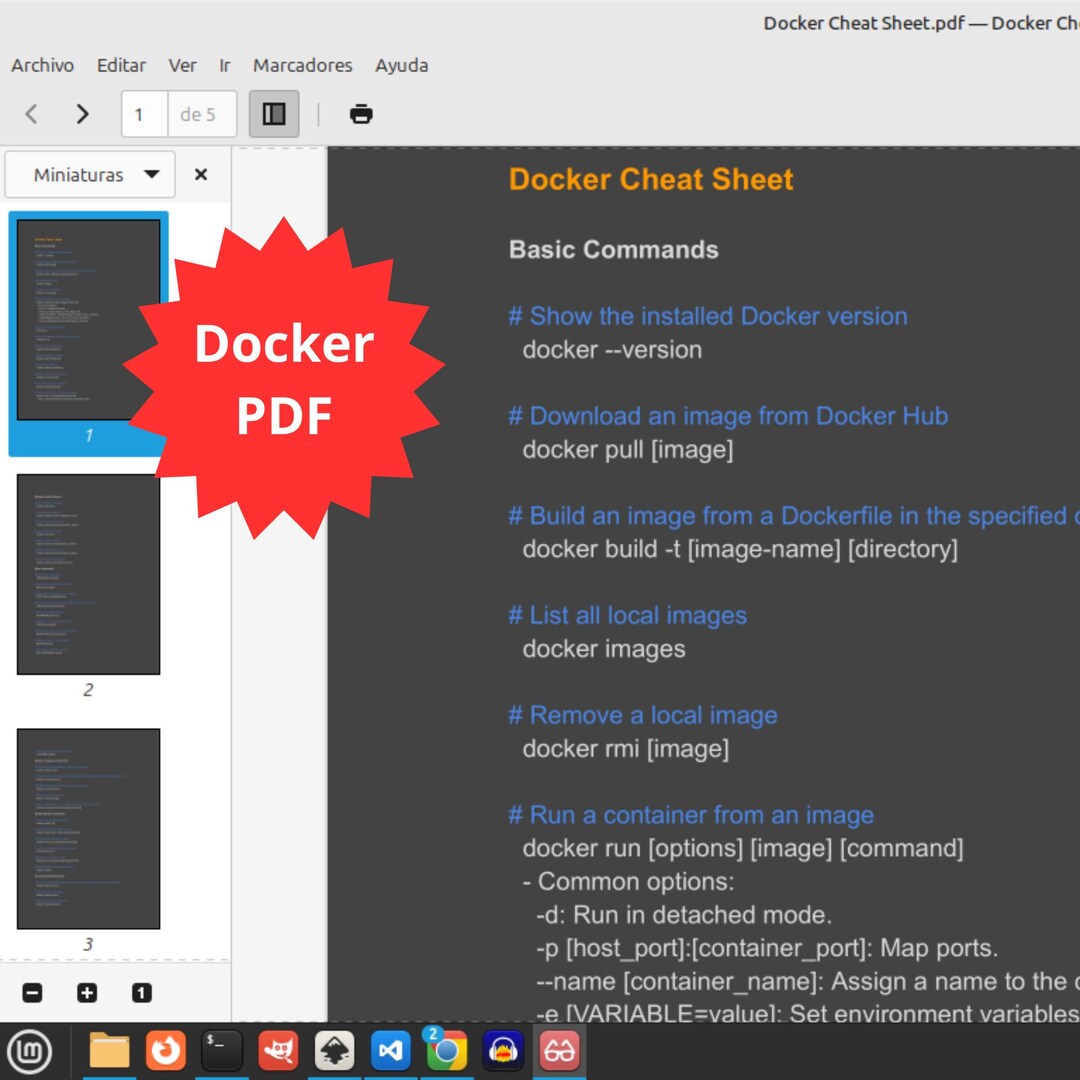Image resolution: width=1080 pixels, height=1080 pixels.
Task: Zoom out thumbnails using the minus button
Action: point(32,992)
